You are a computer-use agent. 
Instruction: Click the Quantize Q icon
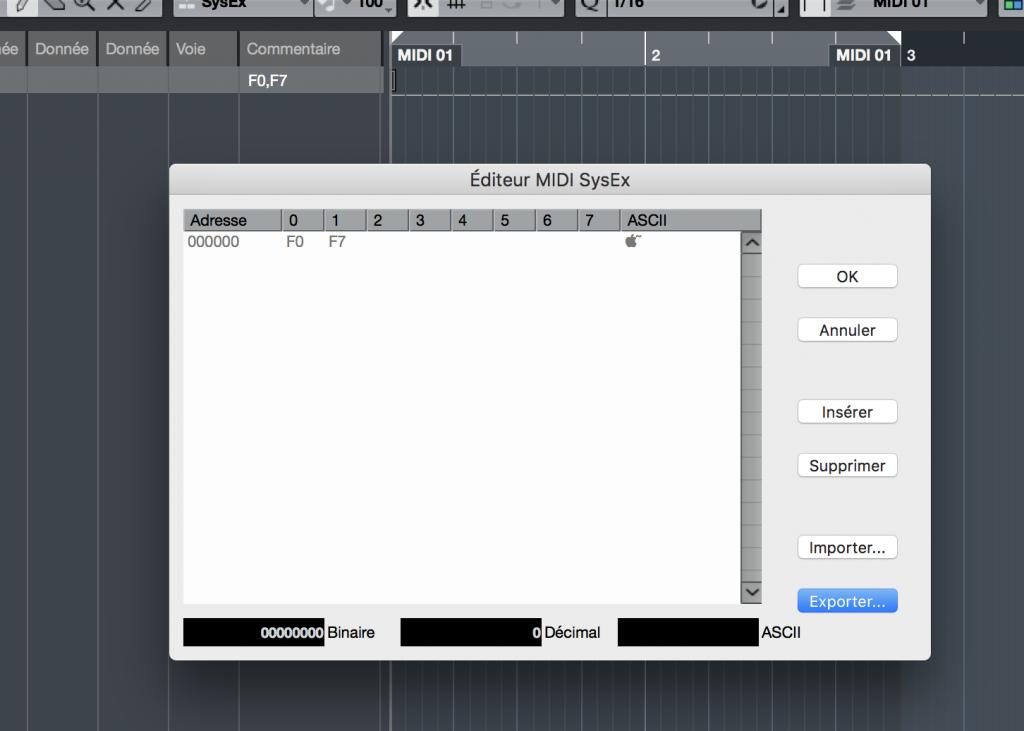tap(590, 4)
